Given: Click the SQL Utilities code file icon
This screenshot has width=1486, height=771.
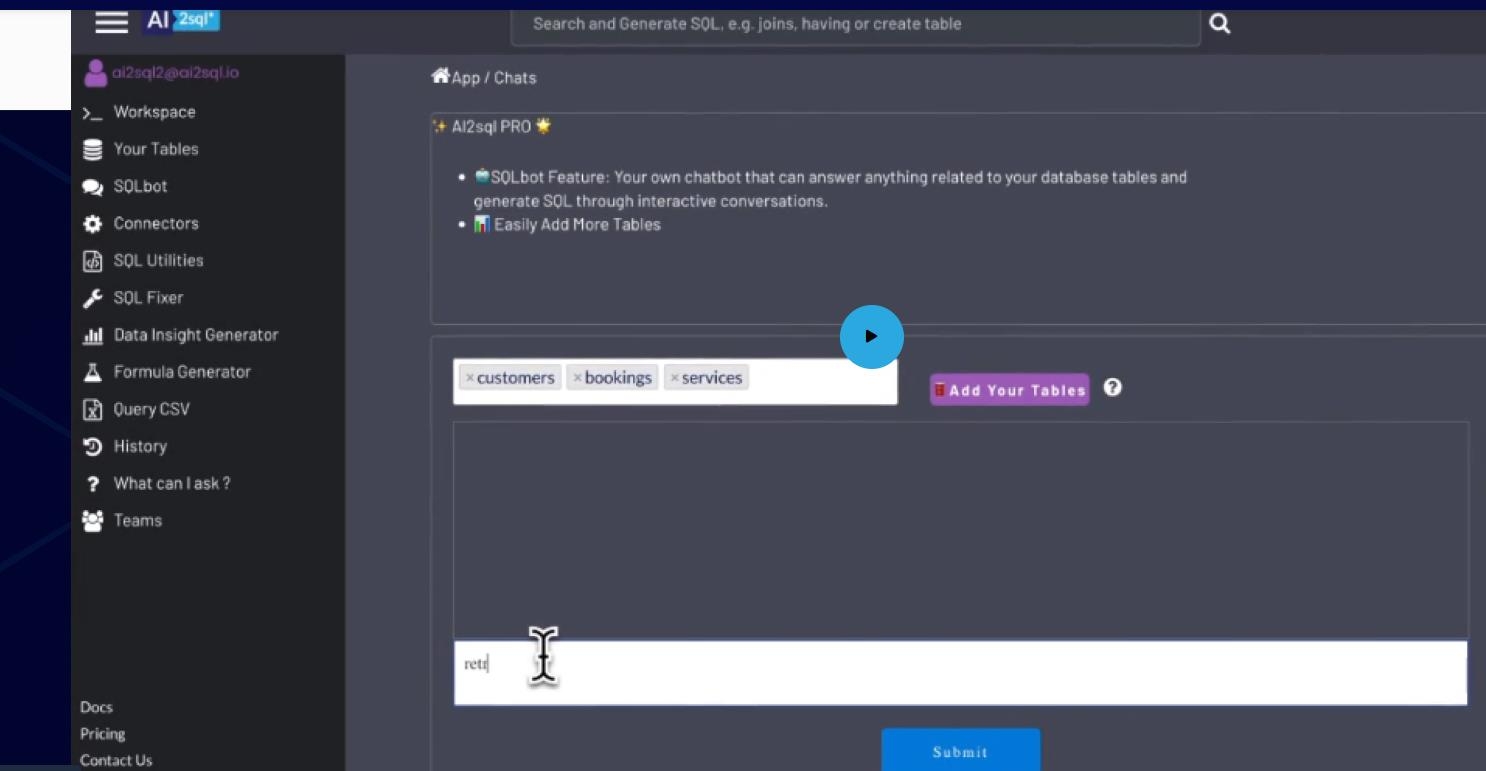Looking at the screenshot, I should tap(93, 261).
